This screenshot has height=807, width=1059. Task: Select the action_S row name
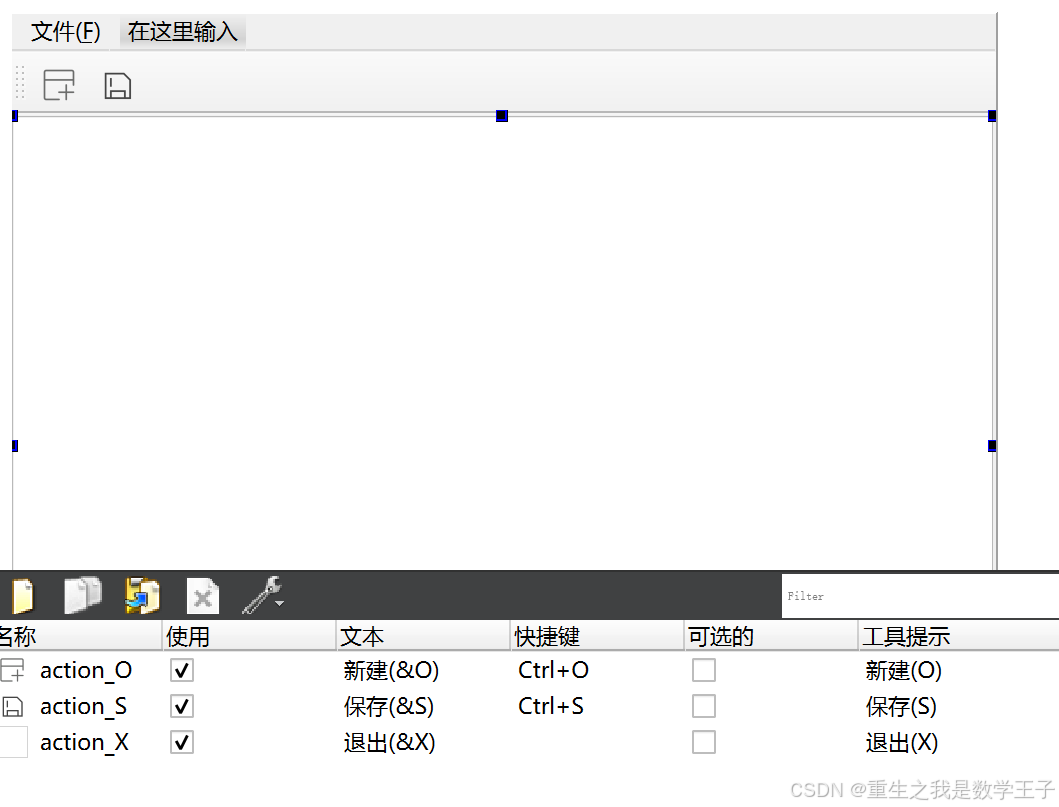(x=83, y=706)
